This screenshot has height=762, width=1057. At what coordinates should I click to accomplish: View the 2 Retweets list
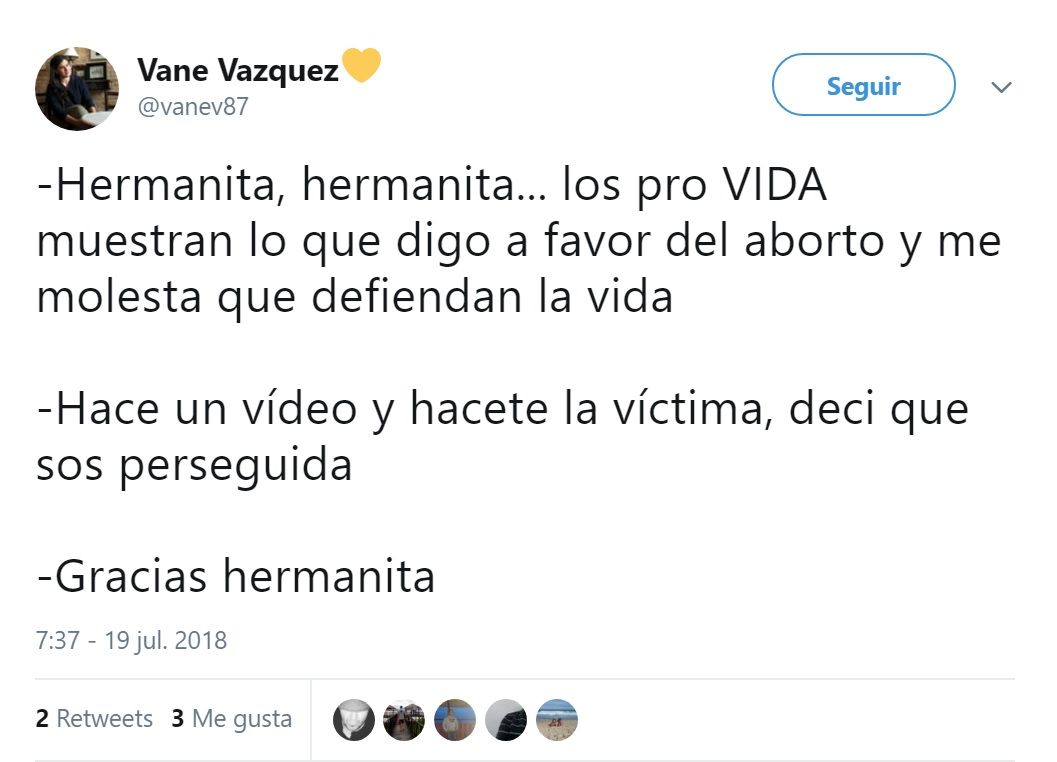point(94,719)
